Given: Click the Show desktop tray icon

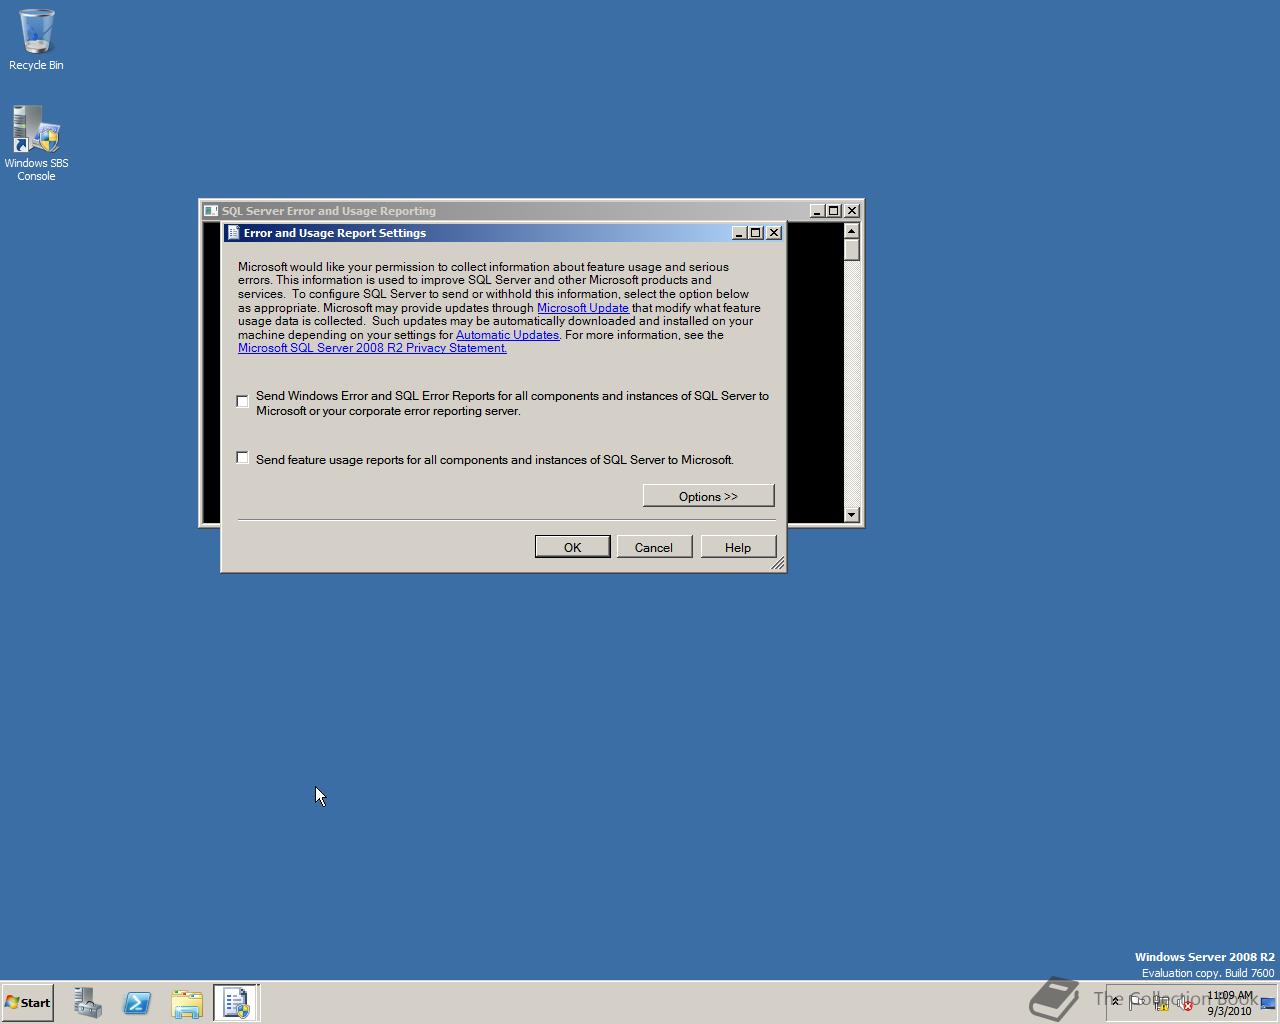Looking at the screenshot, I should coord(1268,1003).
